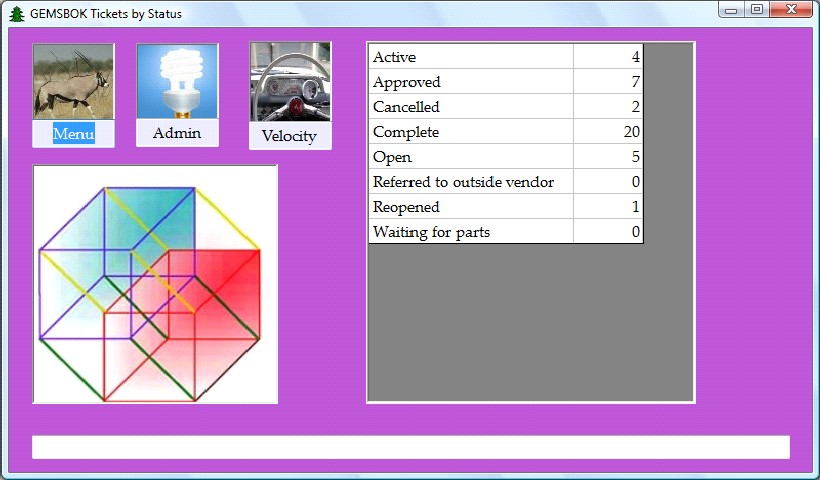Screen dimensions: 820x480
Task: Click the count 7 in the Approved row
Action: tap(608, 82)
